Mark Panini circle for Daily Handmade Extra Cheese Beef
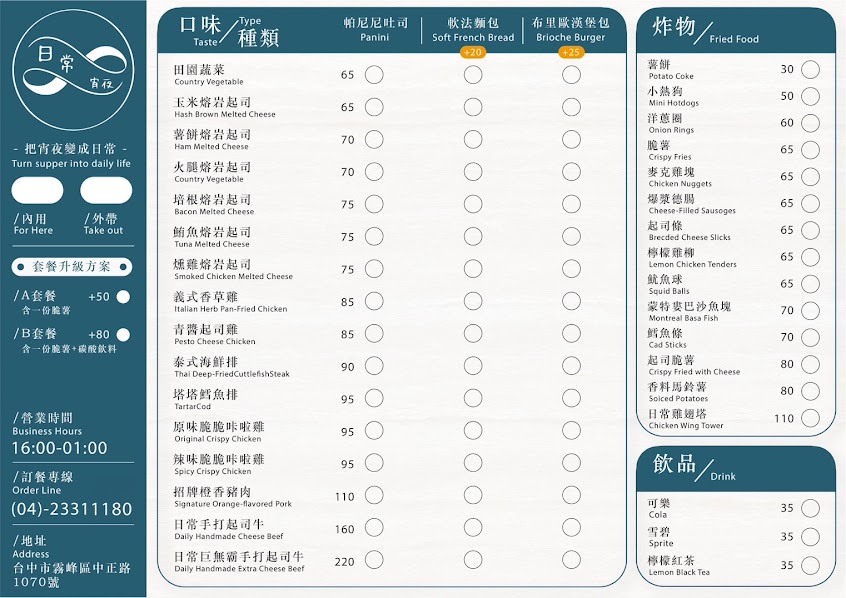Image resolution: width=846 pixels, height=598 pixels. click(374, 560)
